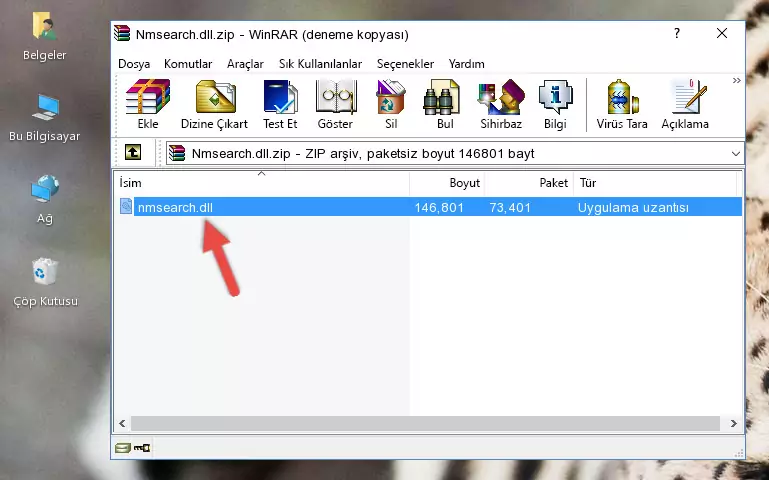This screenshot has height=480, width=769.
Task: Click the nmsearch.dll file icon
Action: click(x=126, y=206)
